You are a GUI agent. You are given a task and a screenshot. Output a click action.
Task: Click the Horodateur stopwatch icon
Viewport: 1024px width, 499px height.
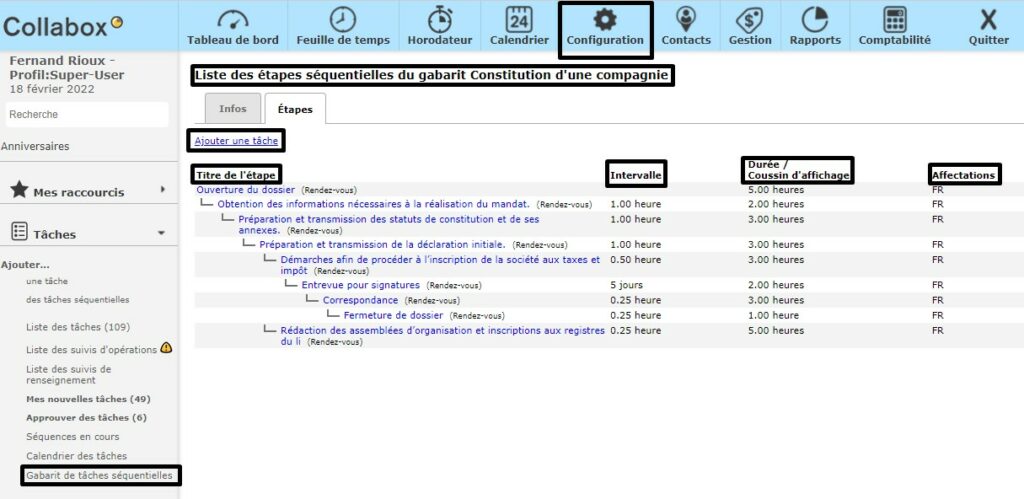pos(439,19)
